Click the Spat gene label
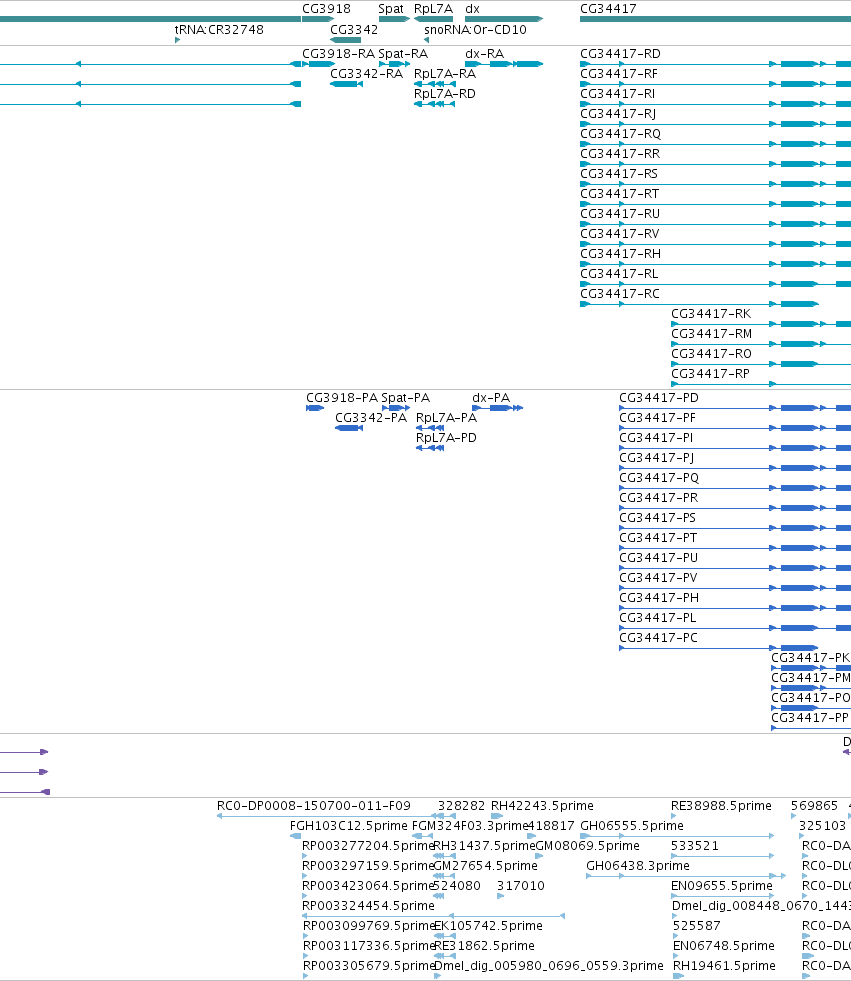 coord(391,9)
